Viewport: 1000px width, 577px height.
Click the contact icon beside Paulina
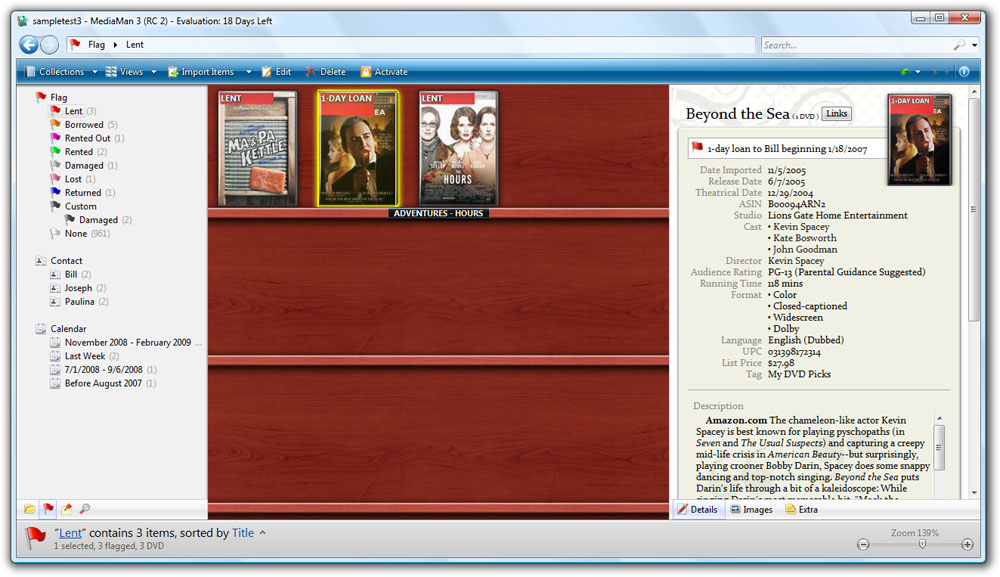(x=55, y=302)
